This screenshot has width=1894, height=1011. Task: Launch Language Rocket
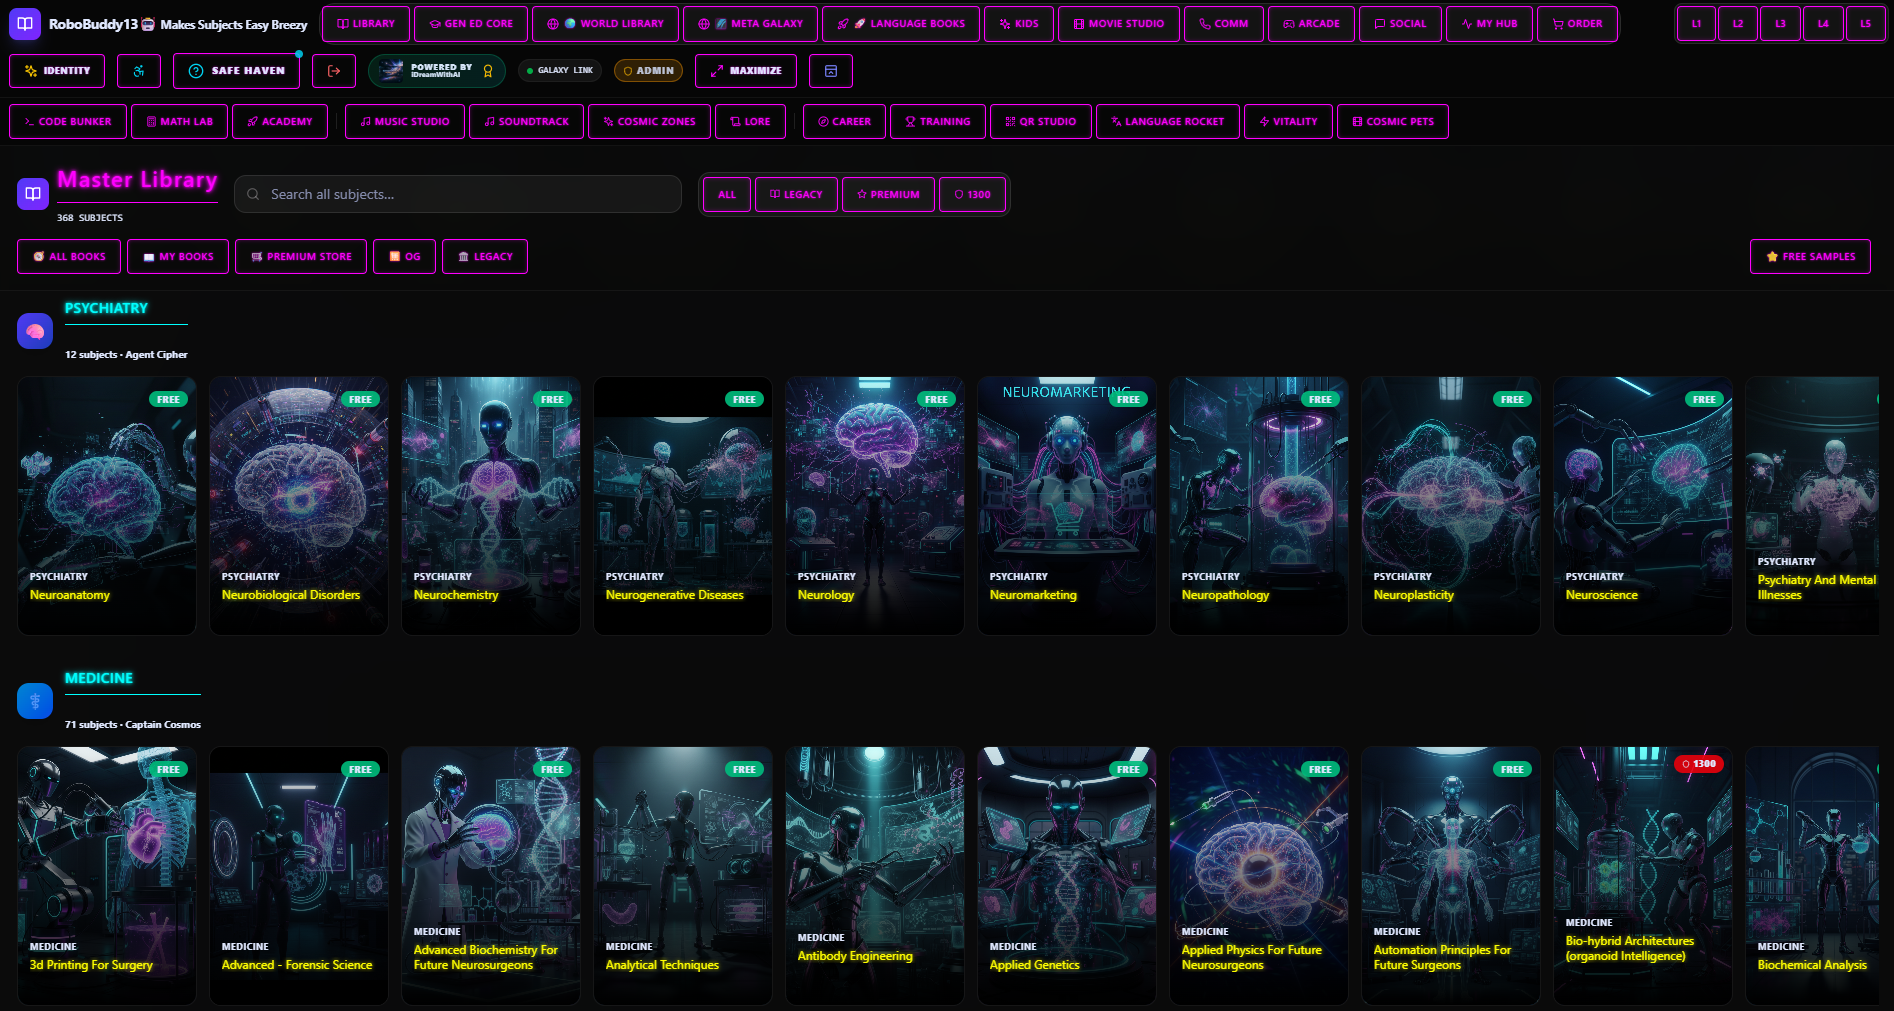[x=1168, y=122]
